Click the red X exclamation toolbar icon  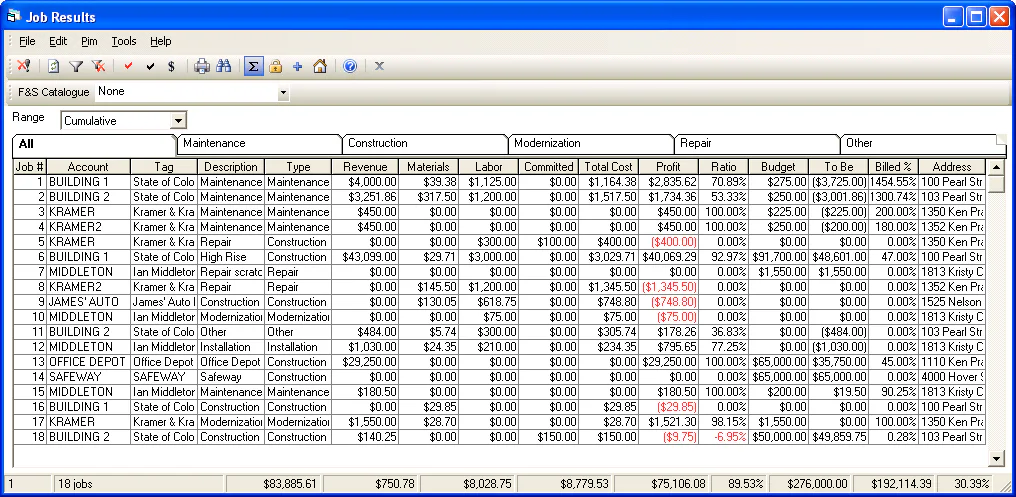coord(24,66)
